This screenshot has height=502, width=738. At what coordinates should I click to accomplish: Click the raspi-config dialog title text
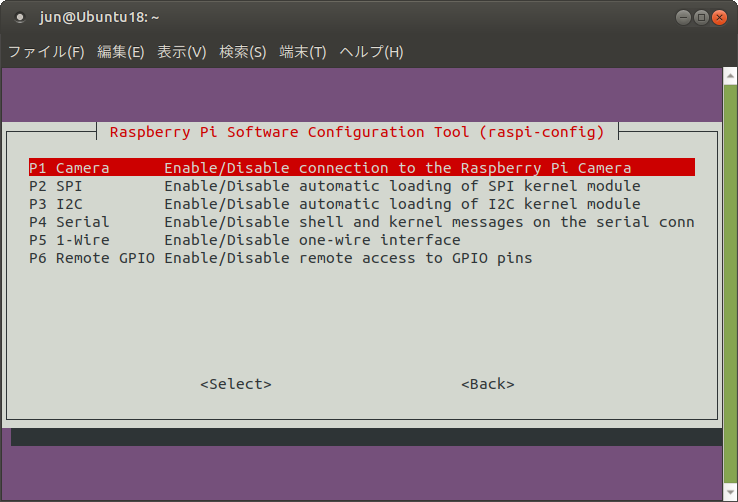point(357,132)
